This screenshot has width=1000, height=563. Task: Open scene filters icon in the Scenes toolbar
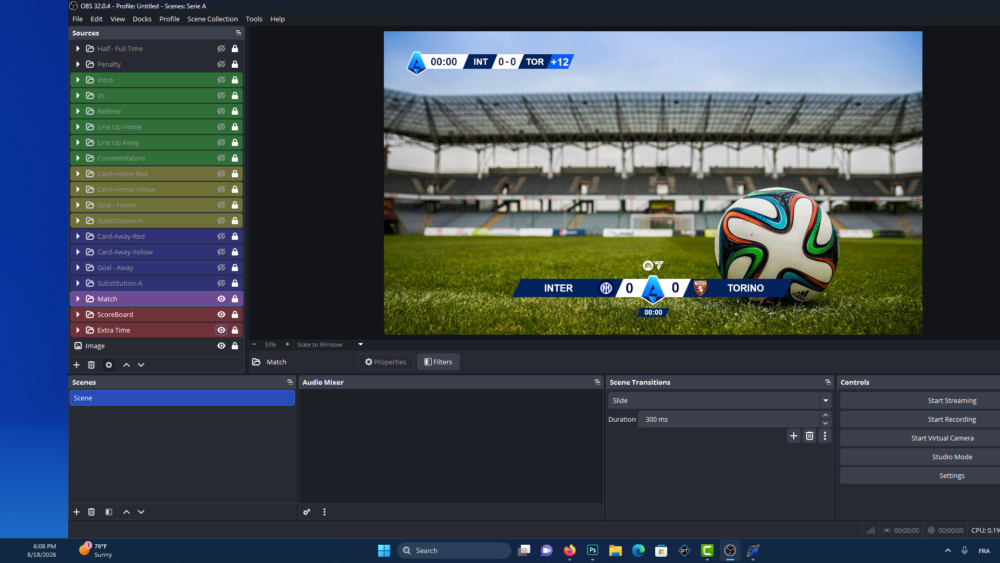(x=108, y=512)
